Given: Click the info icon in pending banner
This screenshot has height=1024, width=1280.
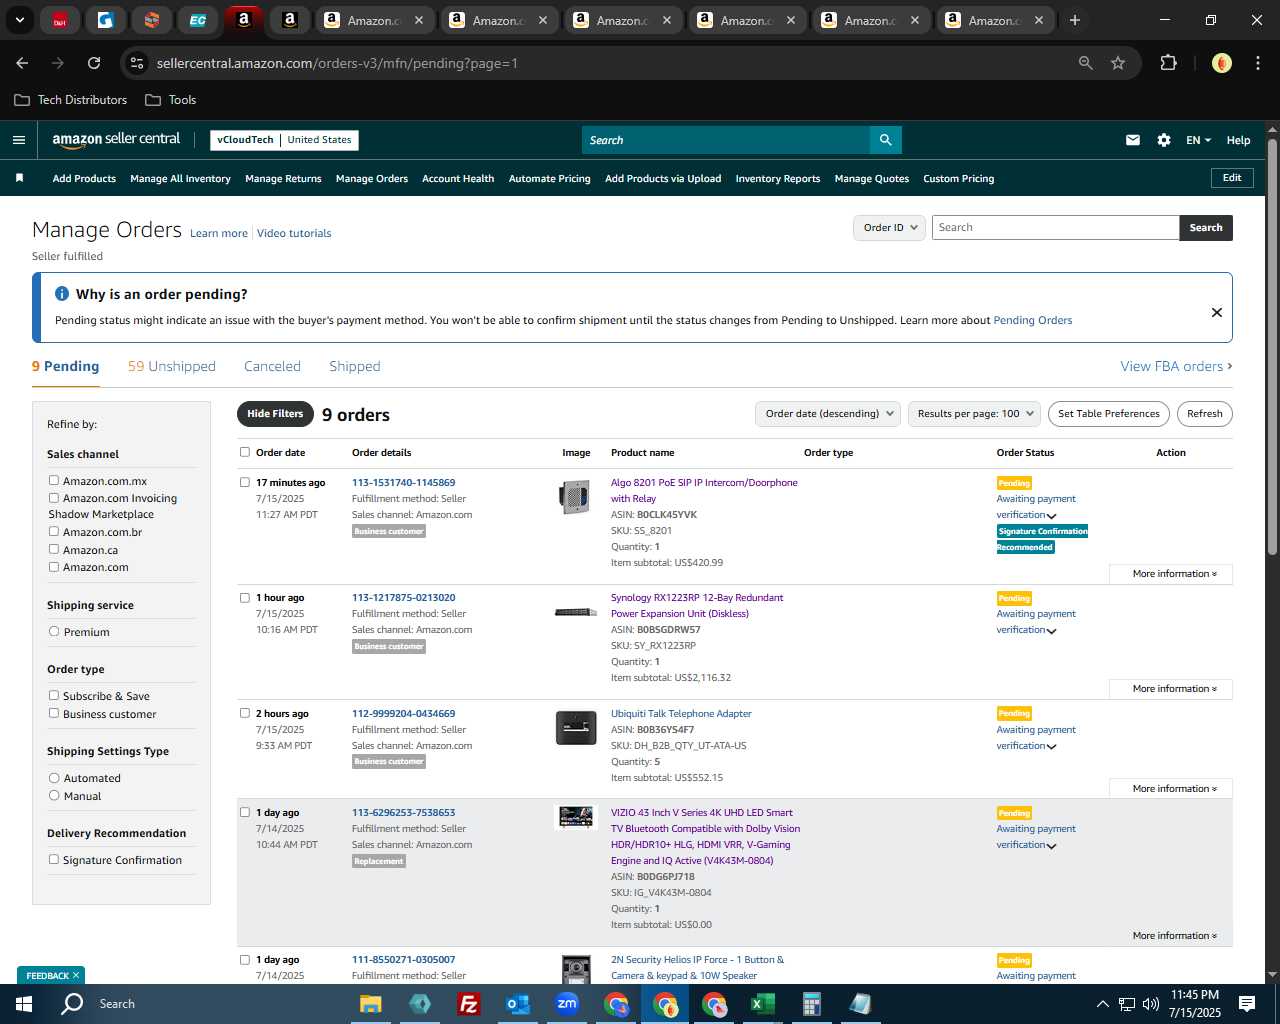Looking at the screenshot, I should (62, 294).
